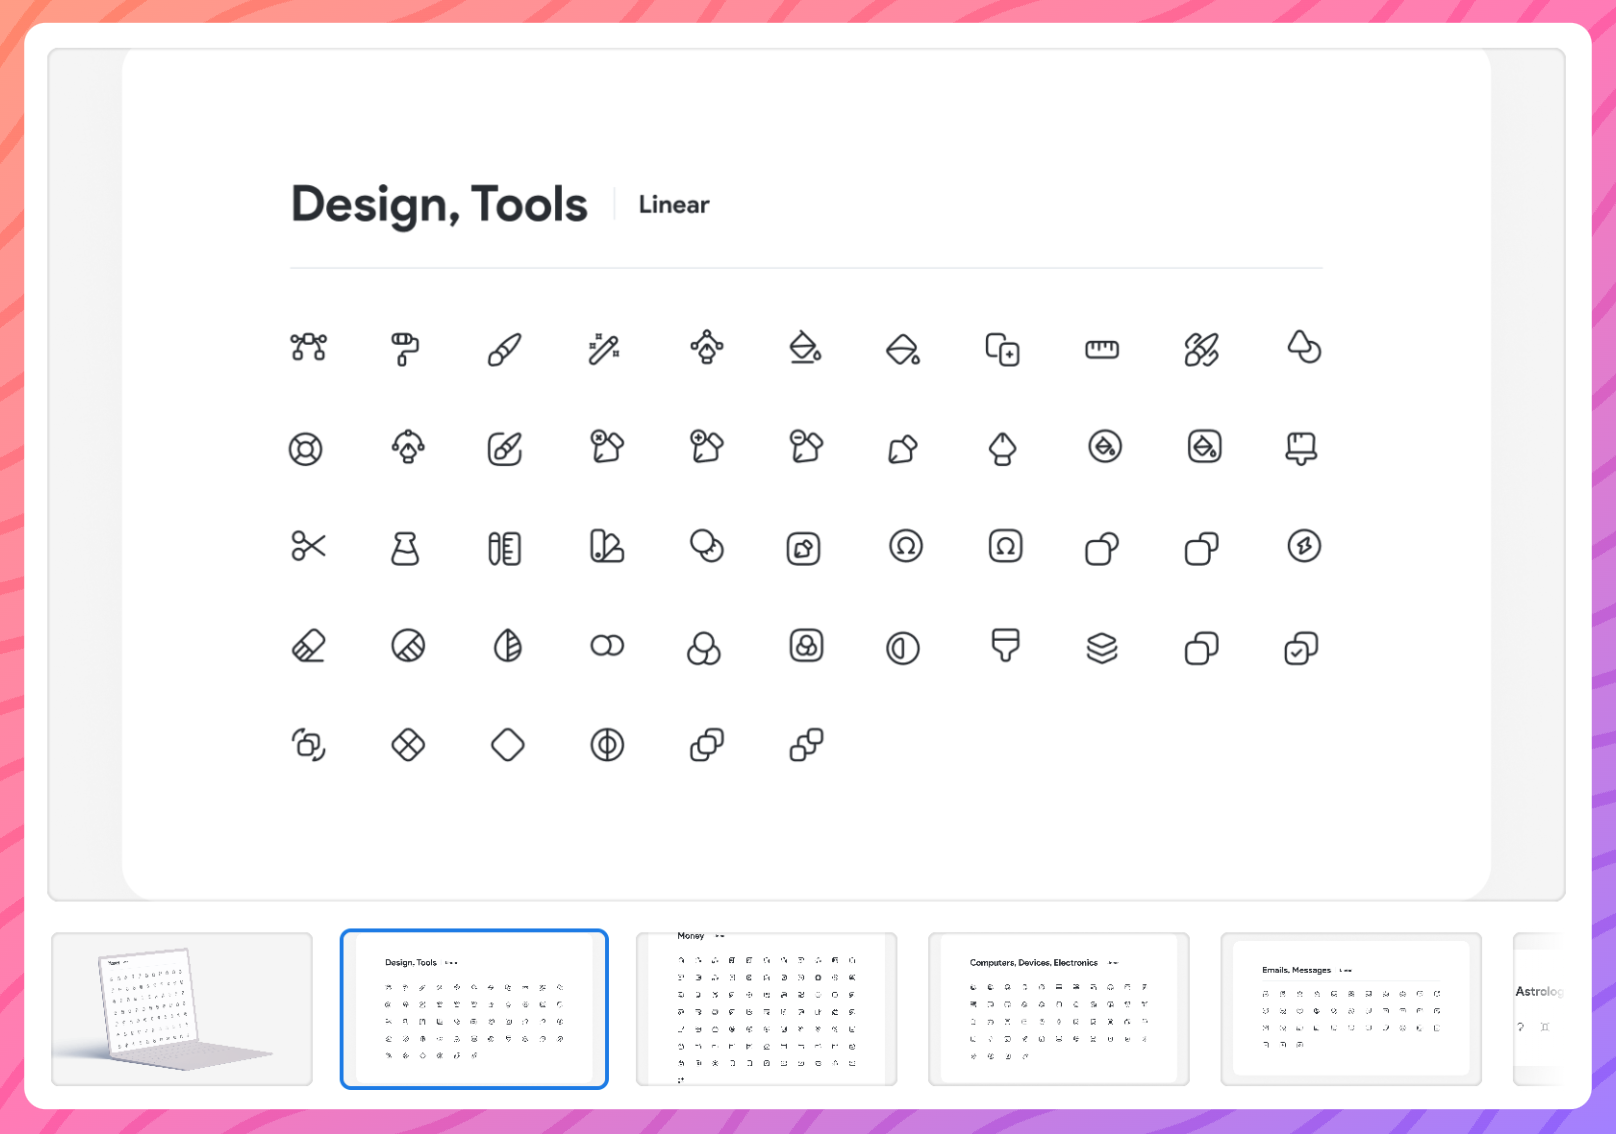Select the paint roller icon

pyautogui.click(x=405, y=348)
